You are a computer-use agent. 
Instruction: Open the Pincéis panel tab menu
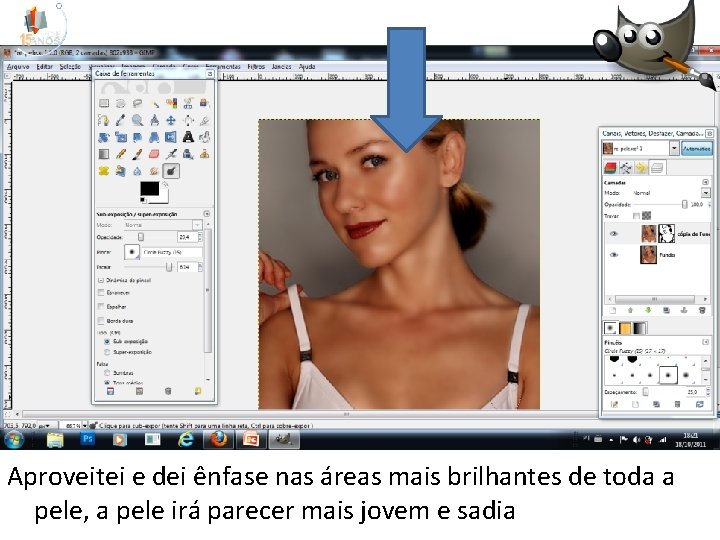[x=706, y=342]
